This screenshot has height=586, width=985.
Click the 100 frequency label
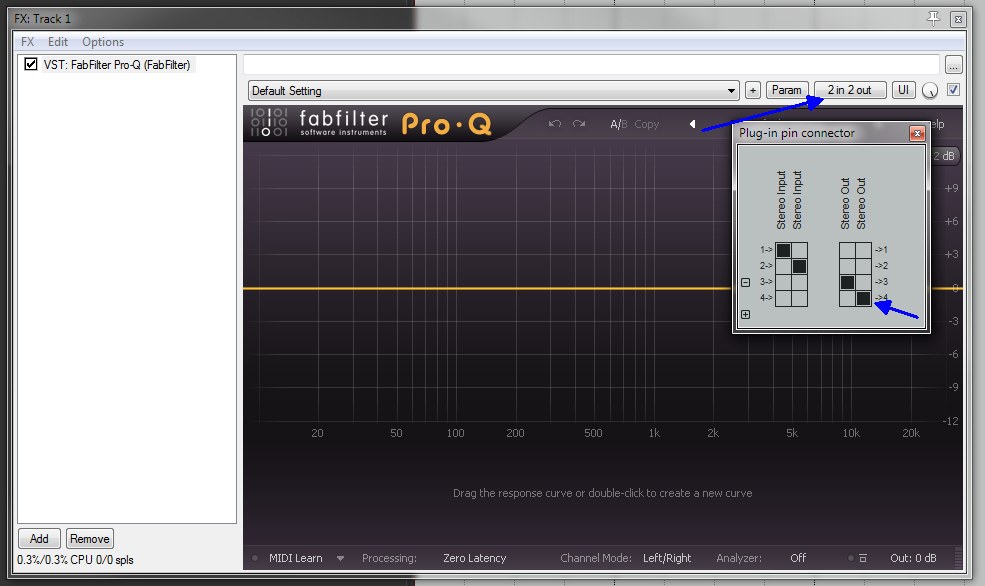point(455,433)
